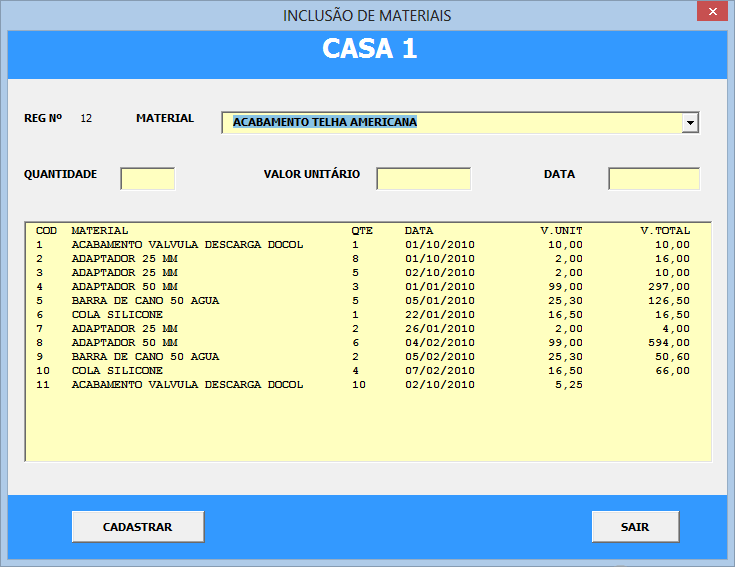The width and height of the screenshot is (735, 567).
Task: Select row 4 ADAPTADOR 50 MM
Action: click(x=368, y=287)
